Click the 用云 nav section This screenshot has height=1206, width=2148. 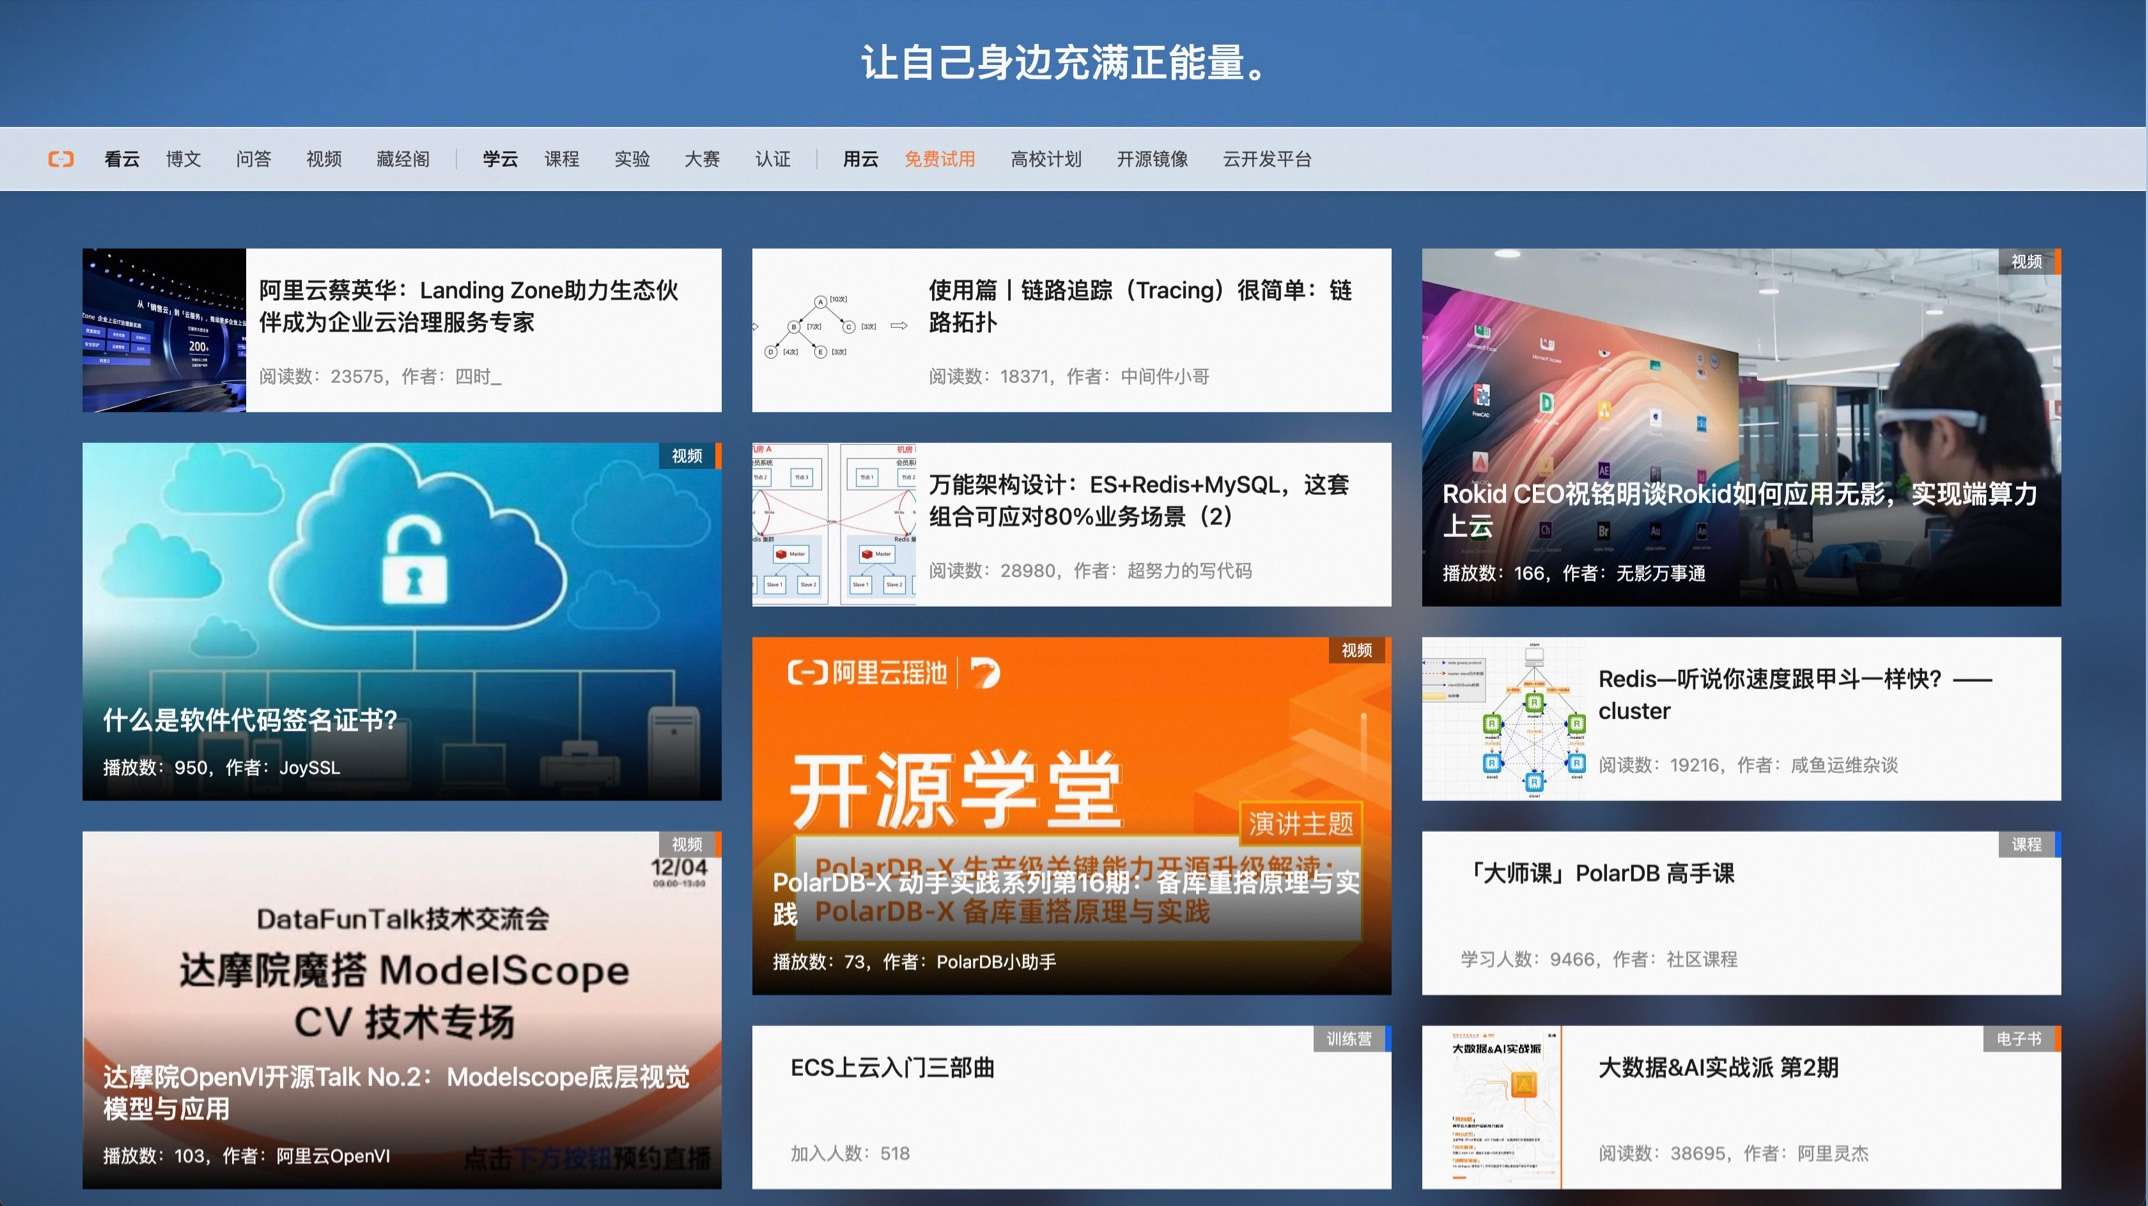(x=860, y=159)
